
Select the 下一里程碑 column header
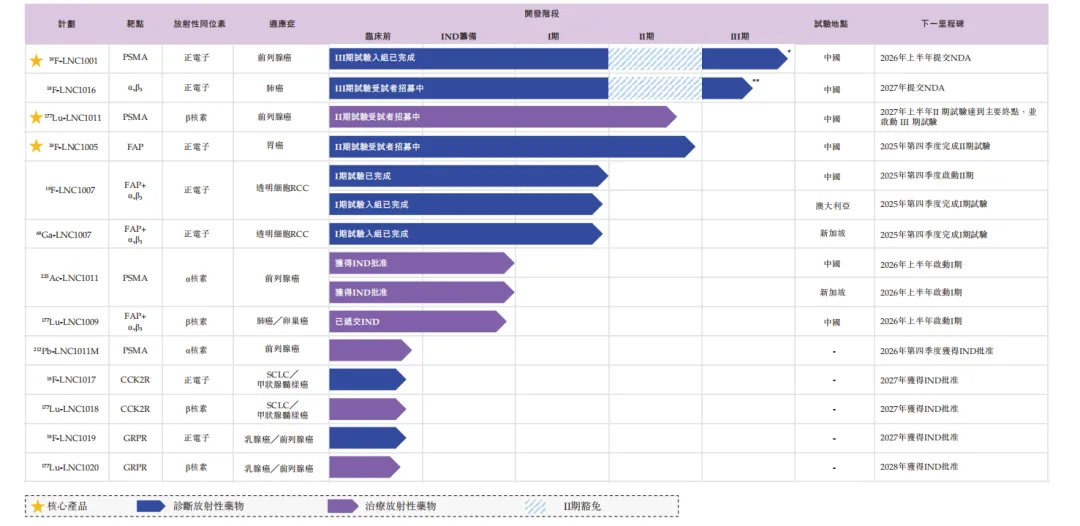pos(941,24)
